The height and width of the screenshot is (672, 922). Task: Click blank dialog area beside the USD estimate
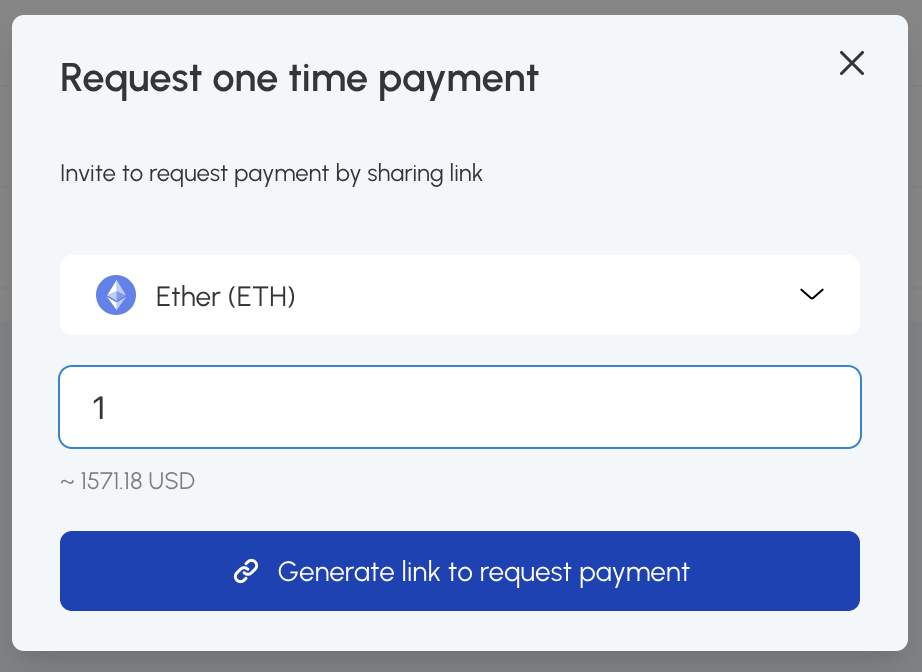click(x=550, y=481)
